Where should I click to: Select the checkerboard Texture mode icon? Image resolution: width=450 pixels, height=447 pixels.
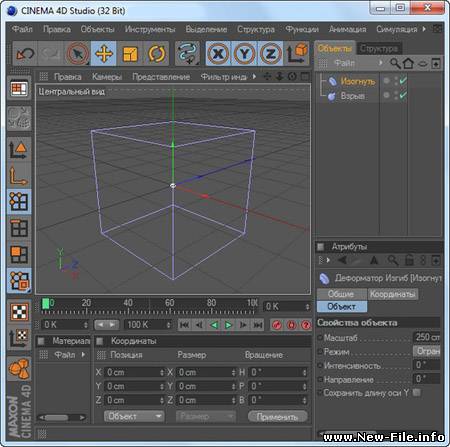[x=19, y=312]
